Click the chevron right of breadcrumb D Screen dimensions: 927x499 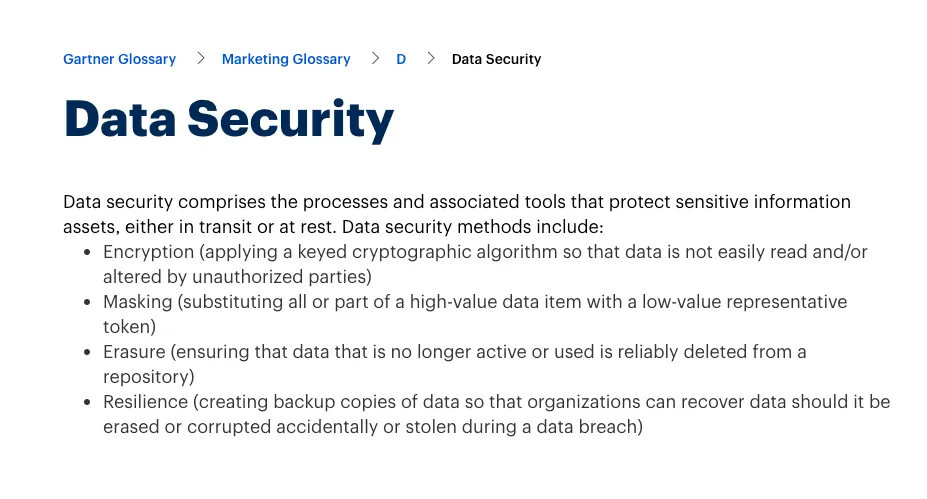click(431, 58)
